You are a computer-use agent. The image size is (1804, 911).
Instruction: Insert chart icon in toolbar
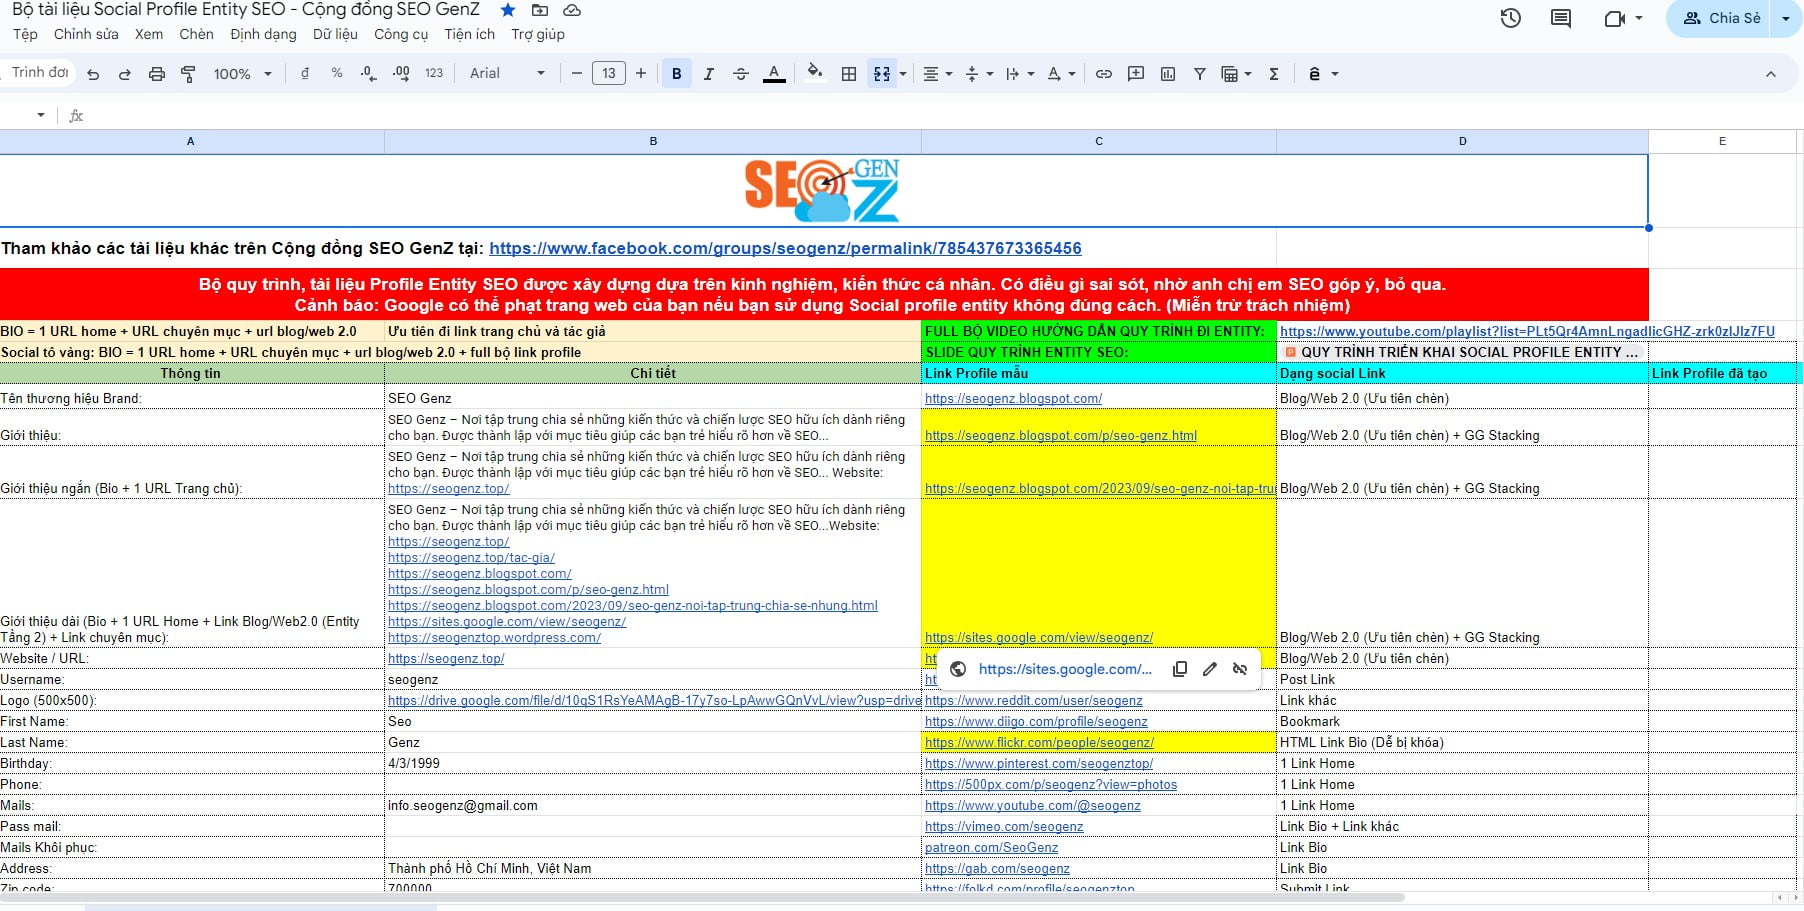tap(1168, 74)
